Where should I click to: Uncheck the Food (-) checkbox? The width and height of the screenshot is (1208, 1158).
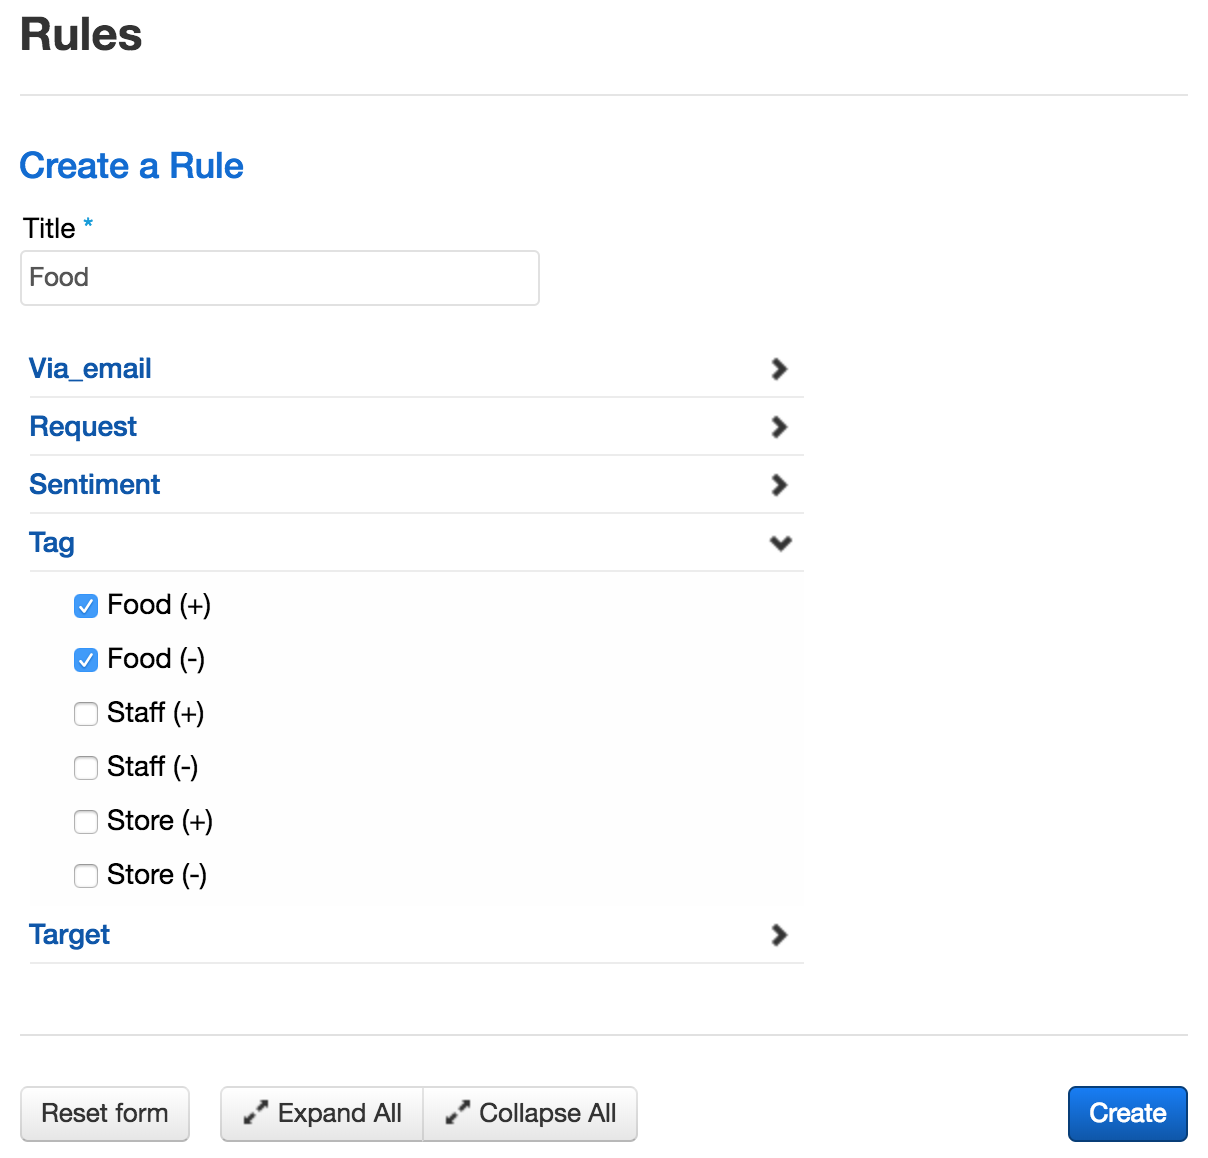(86, 660)
